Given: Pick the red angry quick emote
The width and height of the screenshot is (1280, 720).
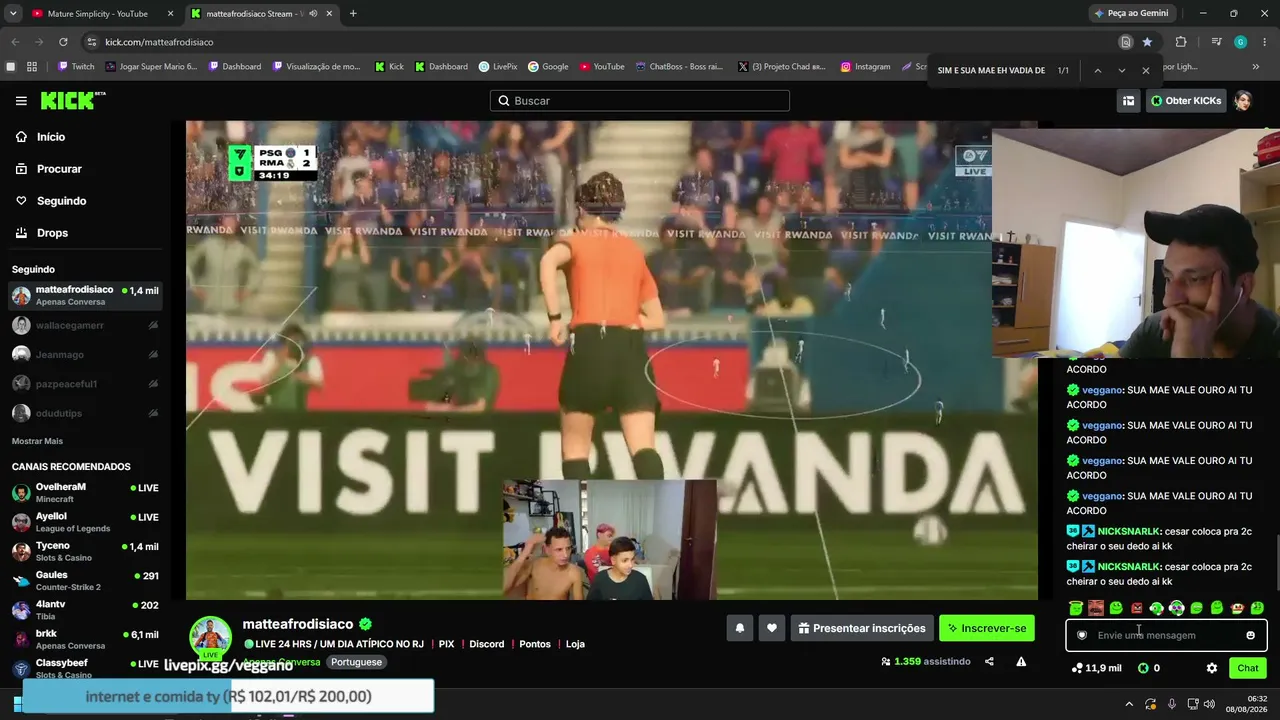Looking at the screenshot, I should pyautogui.click(x=1136, y=608).
